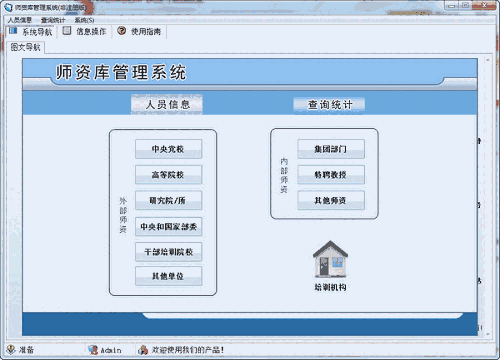The height and width of the screenshot is (360, 500).
Task: Open 高等院校 external faculty
Action: click(x=168, y=174)
